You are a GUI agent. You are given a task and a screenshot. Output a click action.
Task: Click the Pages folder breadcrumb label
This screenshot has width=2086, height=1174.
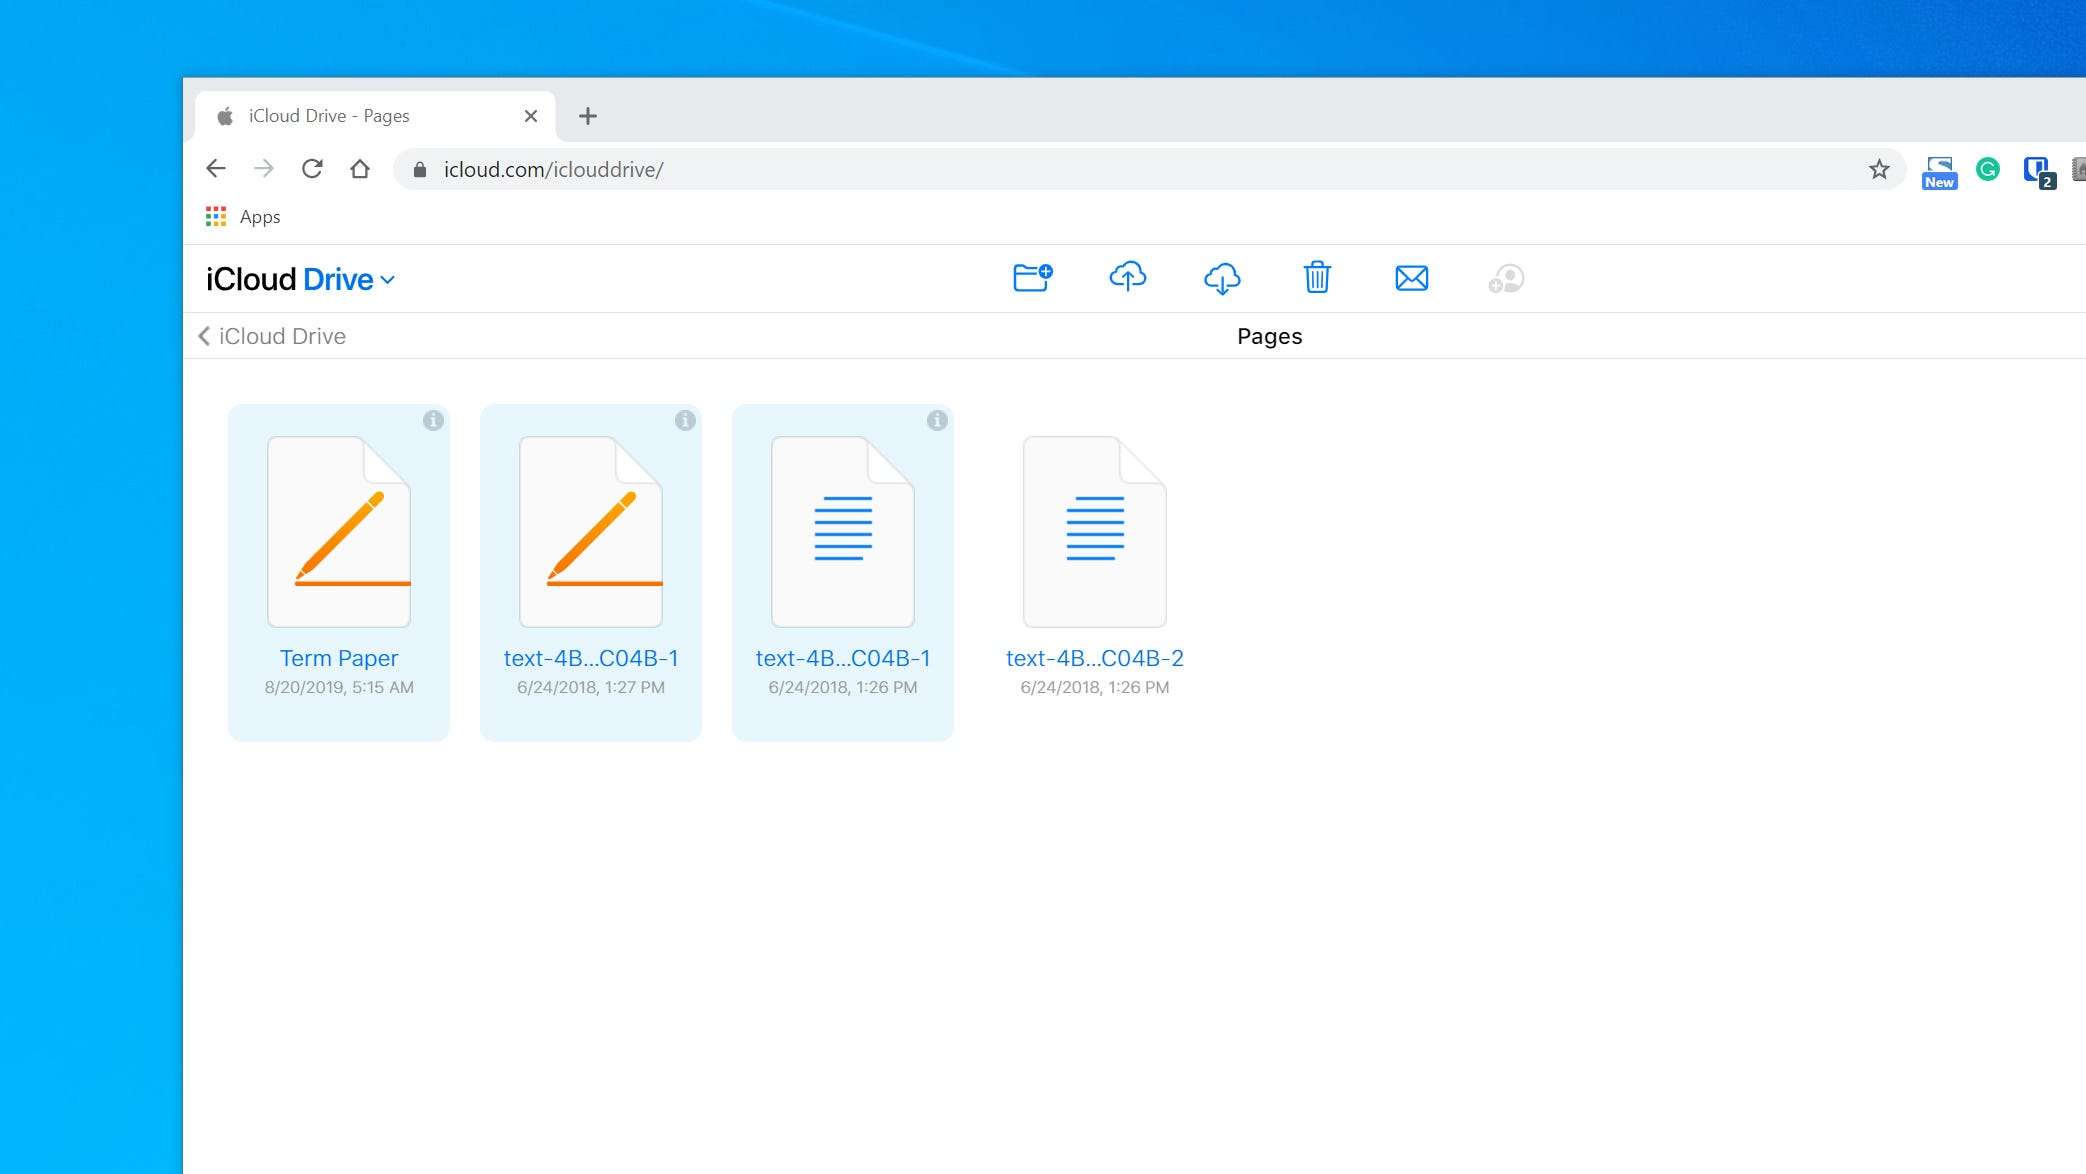(1269, 335)
